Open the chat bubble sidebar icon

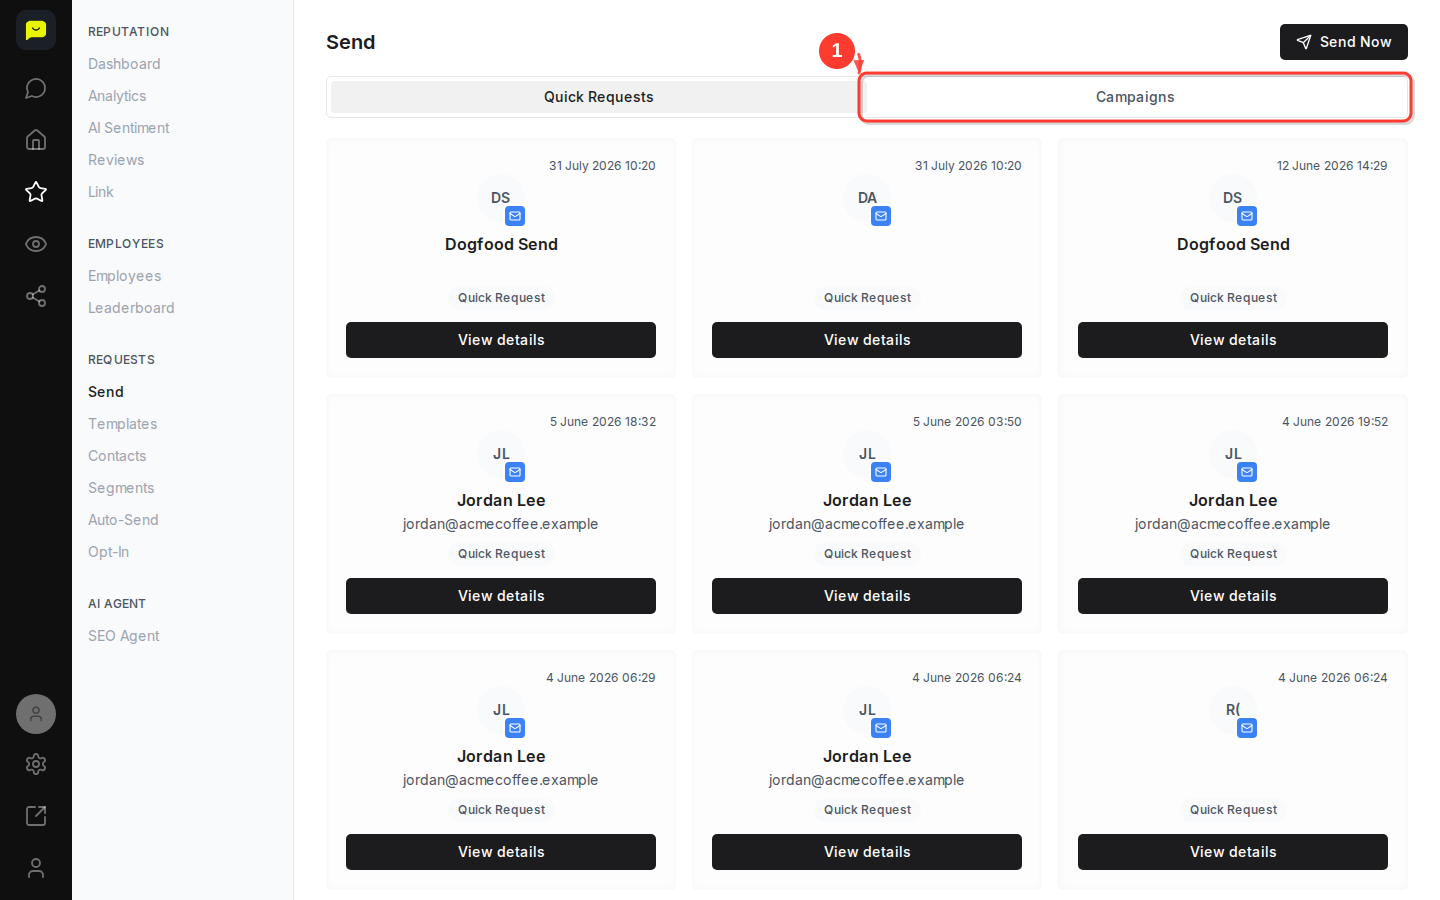point(36,88)
